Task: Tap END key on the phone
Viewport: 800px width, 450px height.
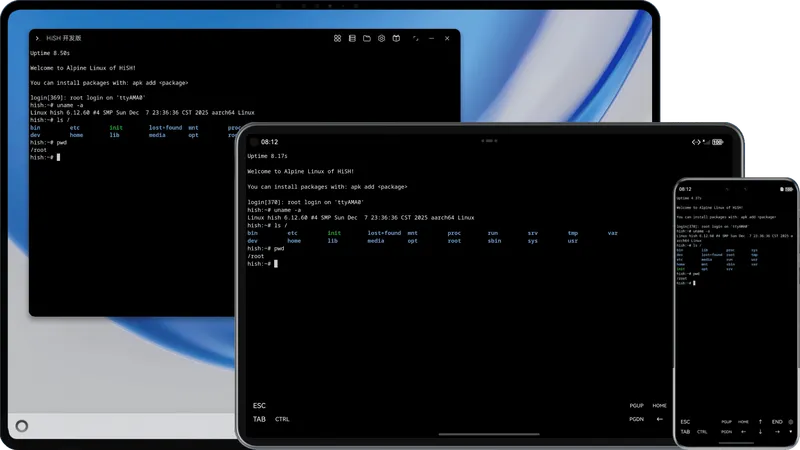Action: pos(777,422)
